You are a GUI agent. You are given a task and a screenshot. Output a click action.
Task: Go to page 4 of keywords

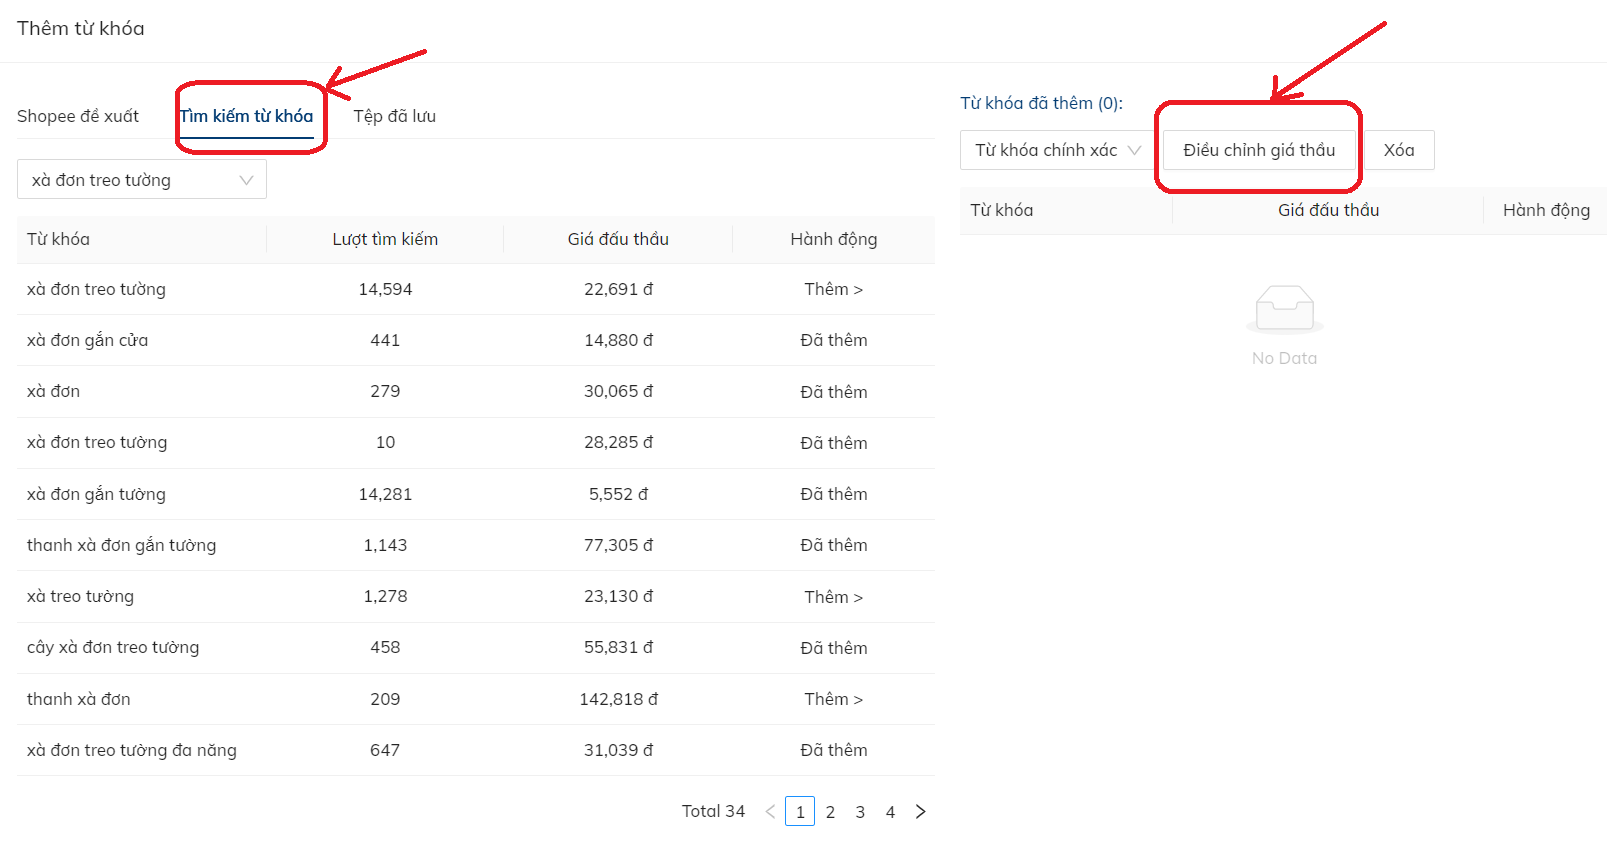click(x=890, y=812)
